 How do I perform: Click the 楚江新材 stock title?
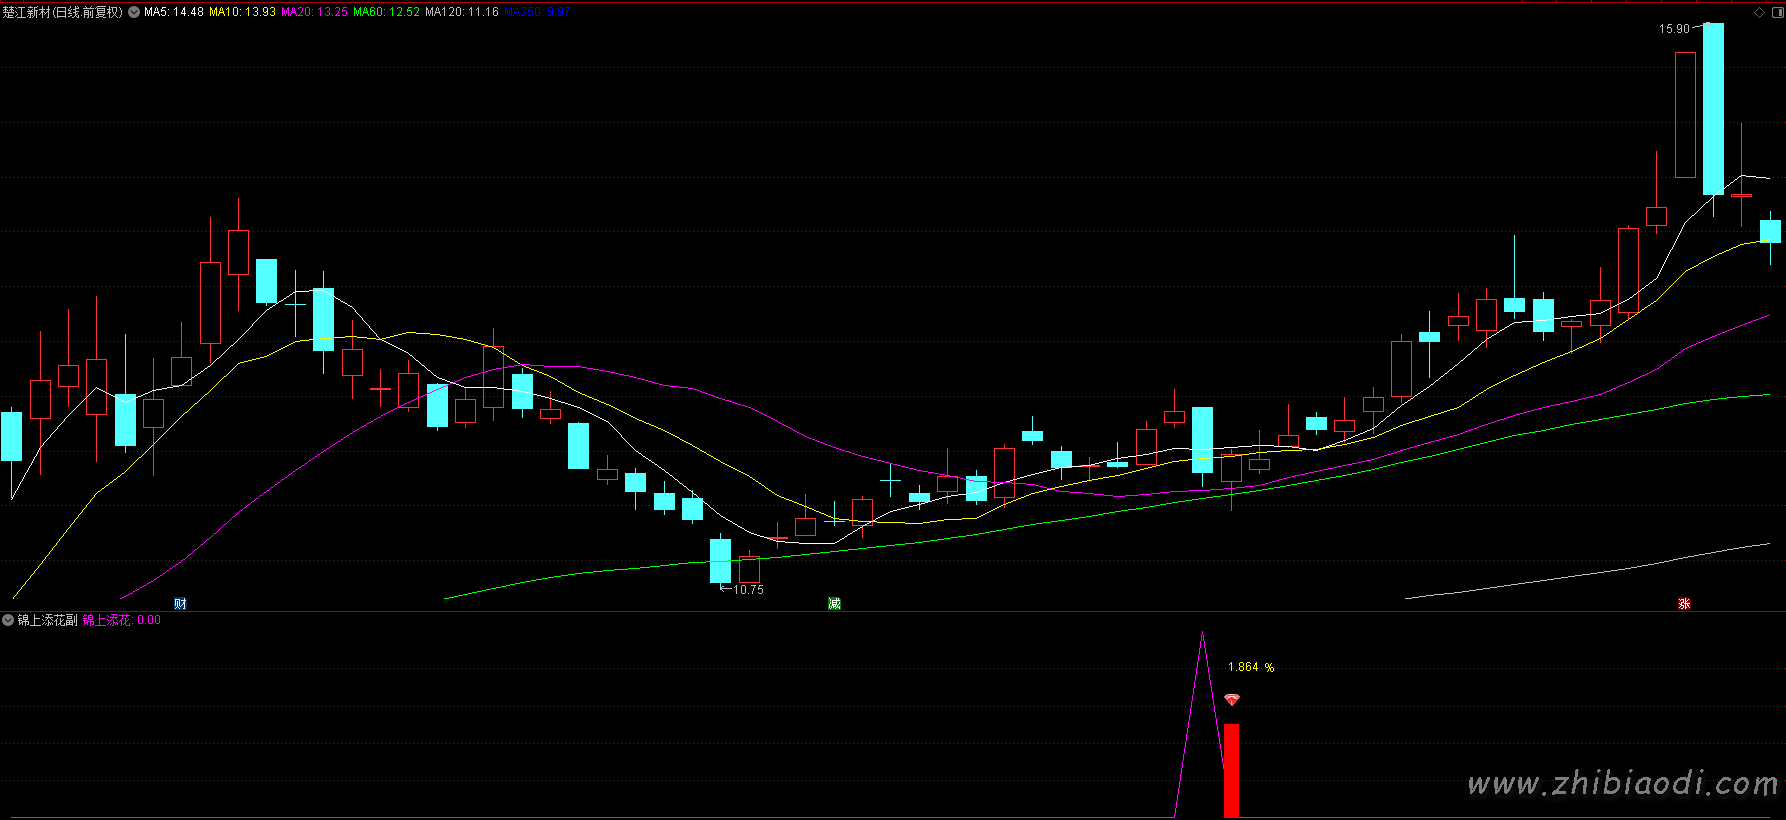62,12
